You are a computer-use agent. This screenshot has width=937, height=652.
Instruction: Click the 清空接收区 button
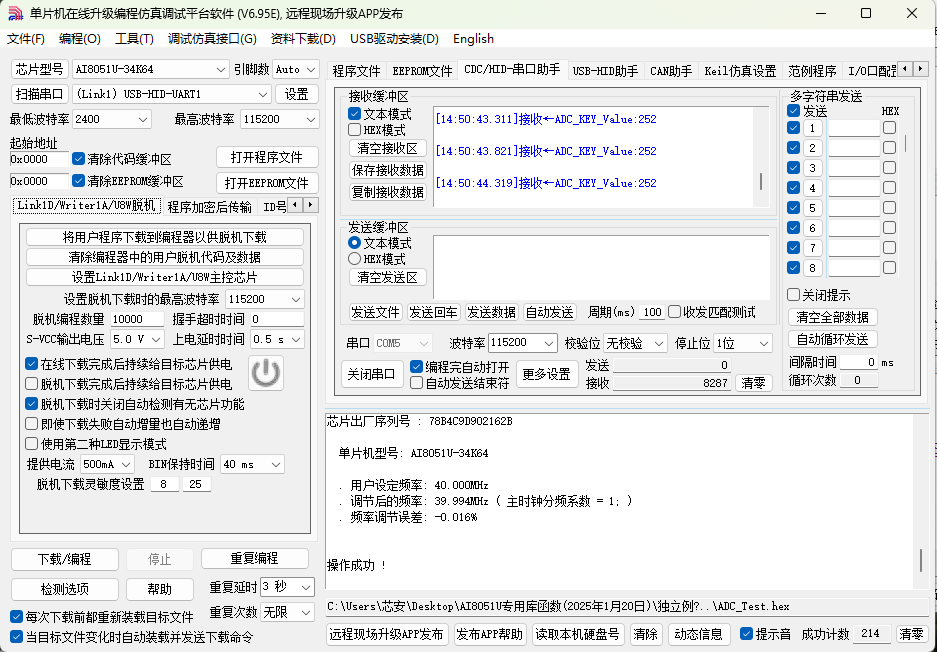pyautogui.click(x=387, y=149)
